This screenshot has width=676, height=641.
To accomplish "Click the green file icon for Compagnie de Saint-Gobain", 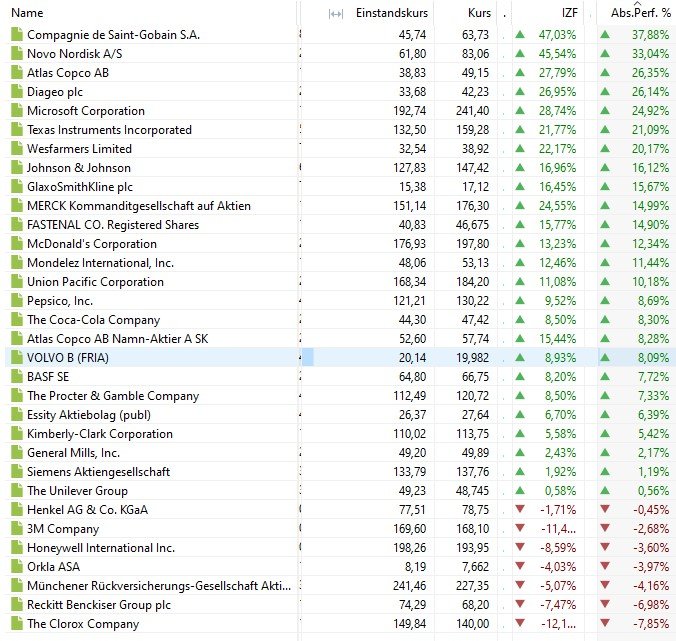I will click(x=17, y=34).
